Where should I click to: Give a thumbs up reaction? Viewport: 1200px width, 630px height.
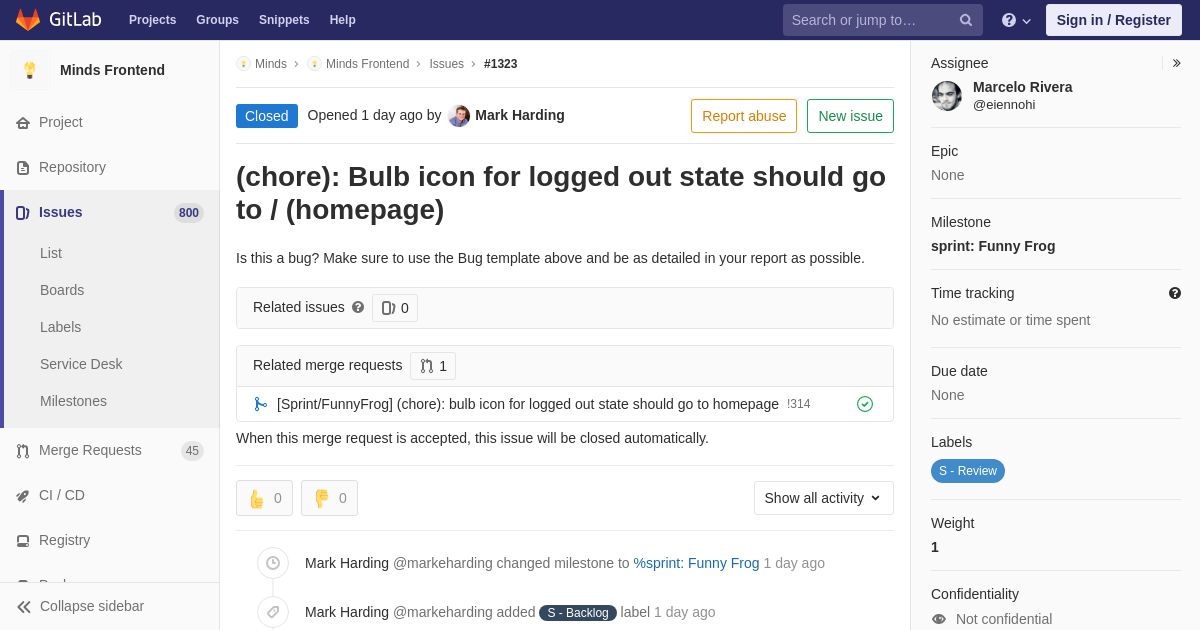264,498
